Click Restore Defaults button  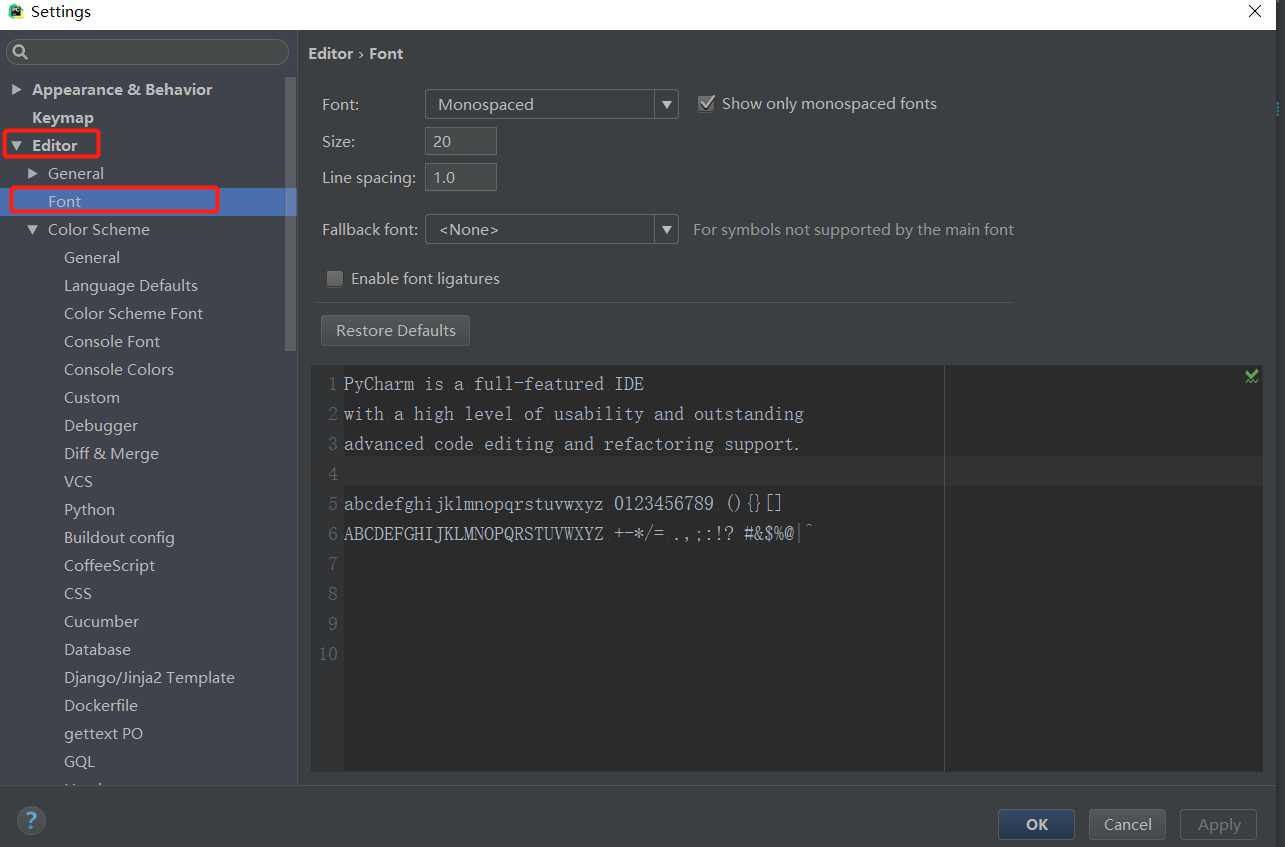tap(395, 330)
